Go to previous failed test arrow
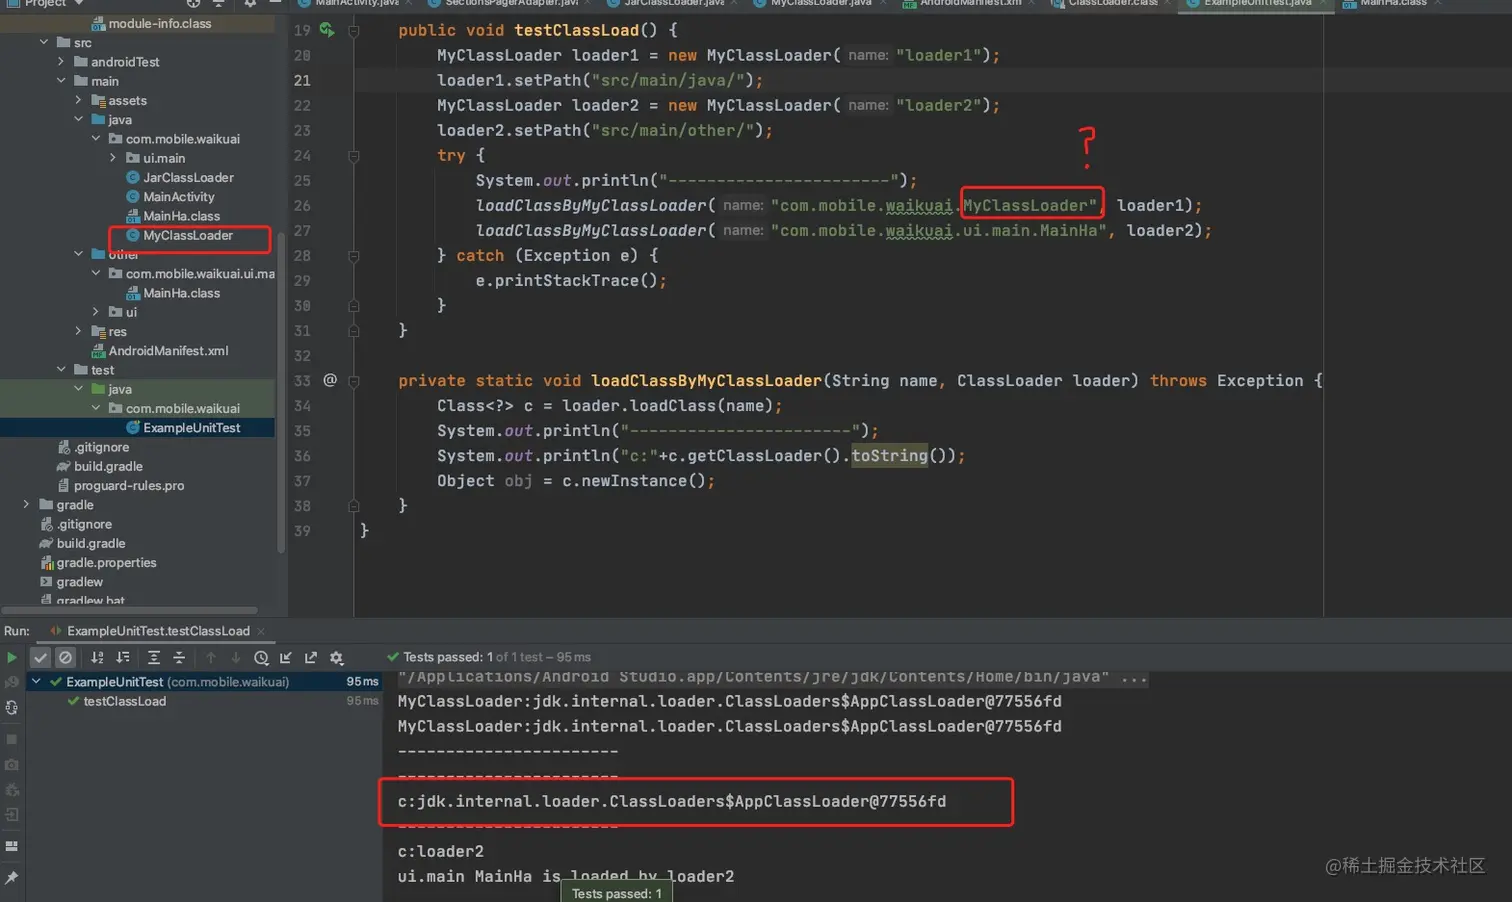The image size is (1512, 902). [x=210, y=657]
